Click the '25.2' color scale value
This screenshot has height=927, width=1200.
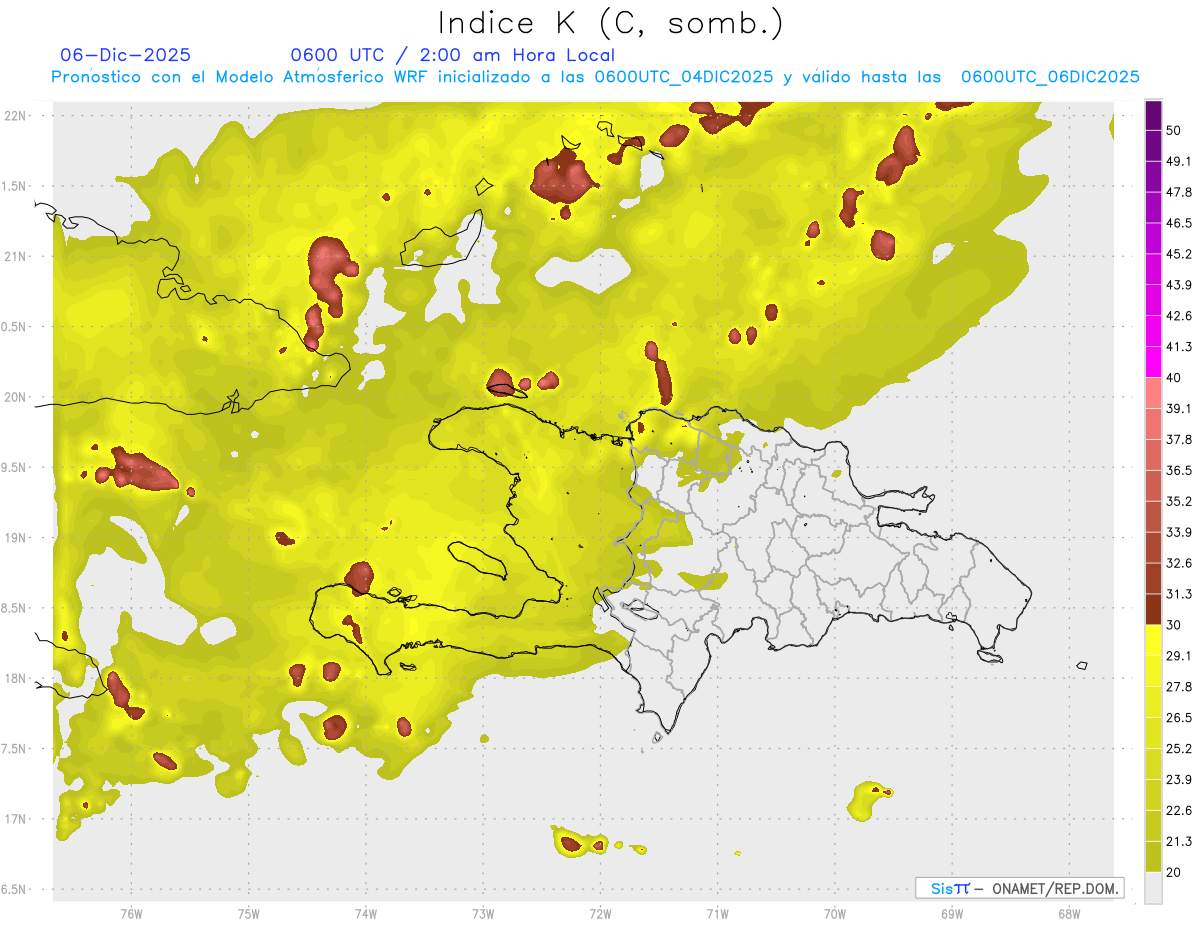pos(1179,748)
